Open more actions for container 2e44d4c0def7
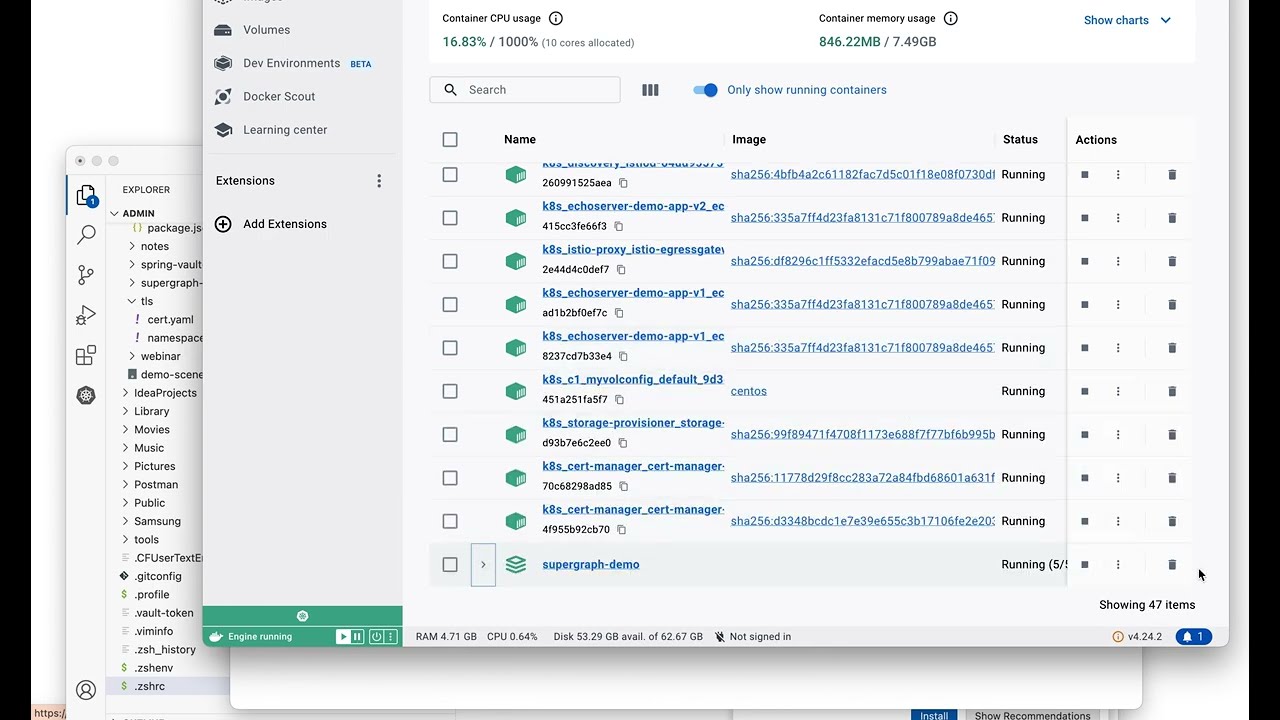1280x720 pixels. pyautogui.click(x=1118, y=261)
